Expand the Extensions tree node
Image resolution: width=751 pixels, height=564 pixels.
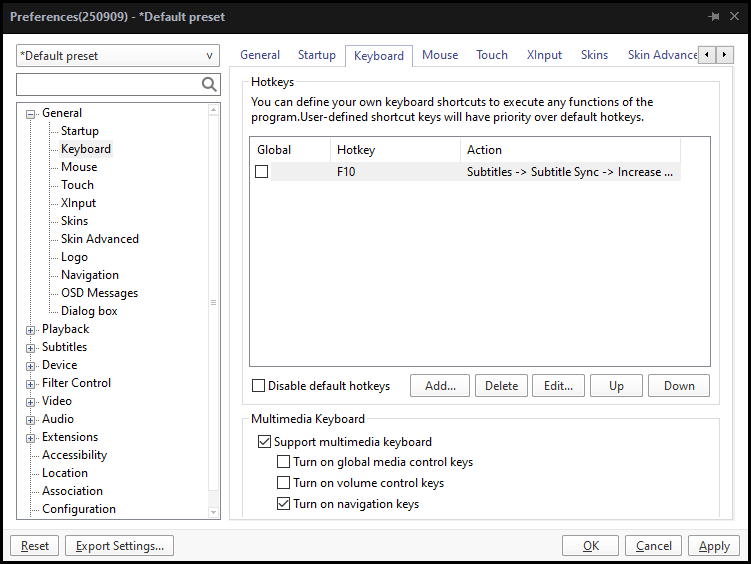pyautogui.click(x=31, y=438)
